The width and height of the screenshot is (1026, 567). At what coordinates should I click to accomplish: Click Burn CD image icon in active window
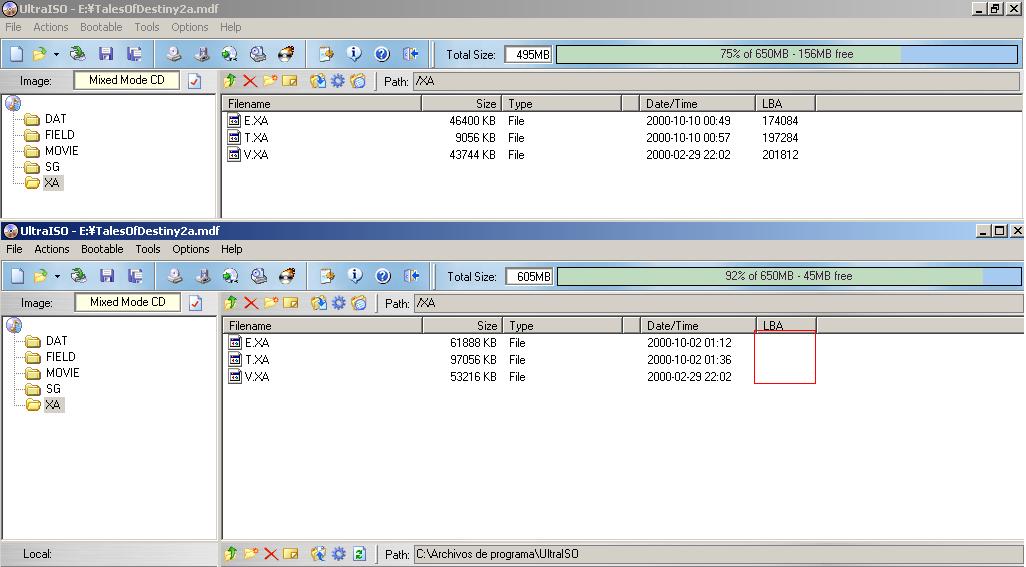pos(287,276)
